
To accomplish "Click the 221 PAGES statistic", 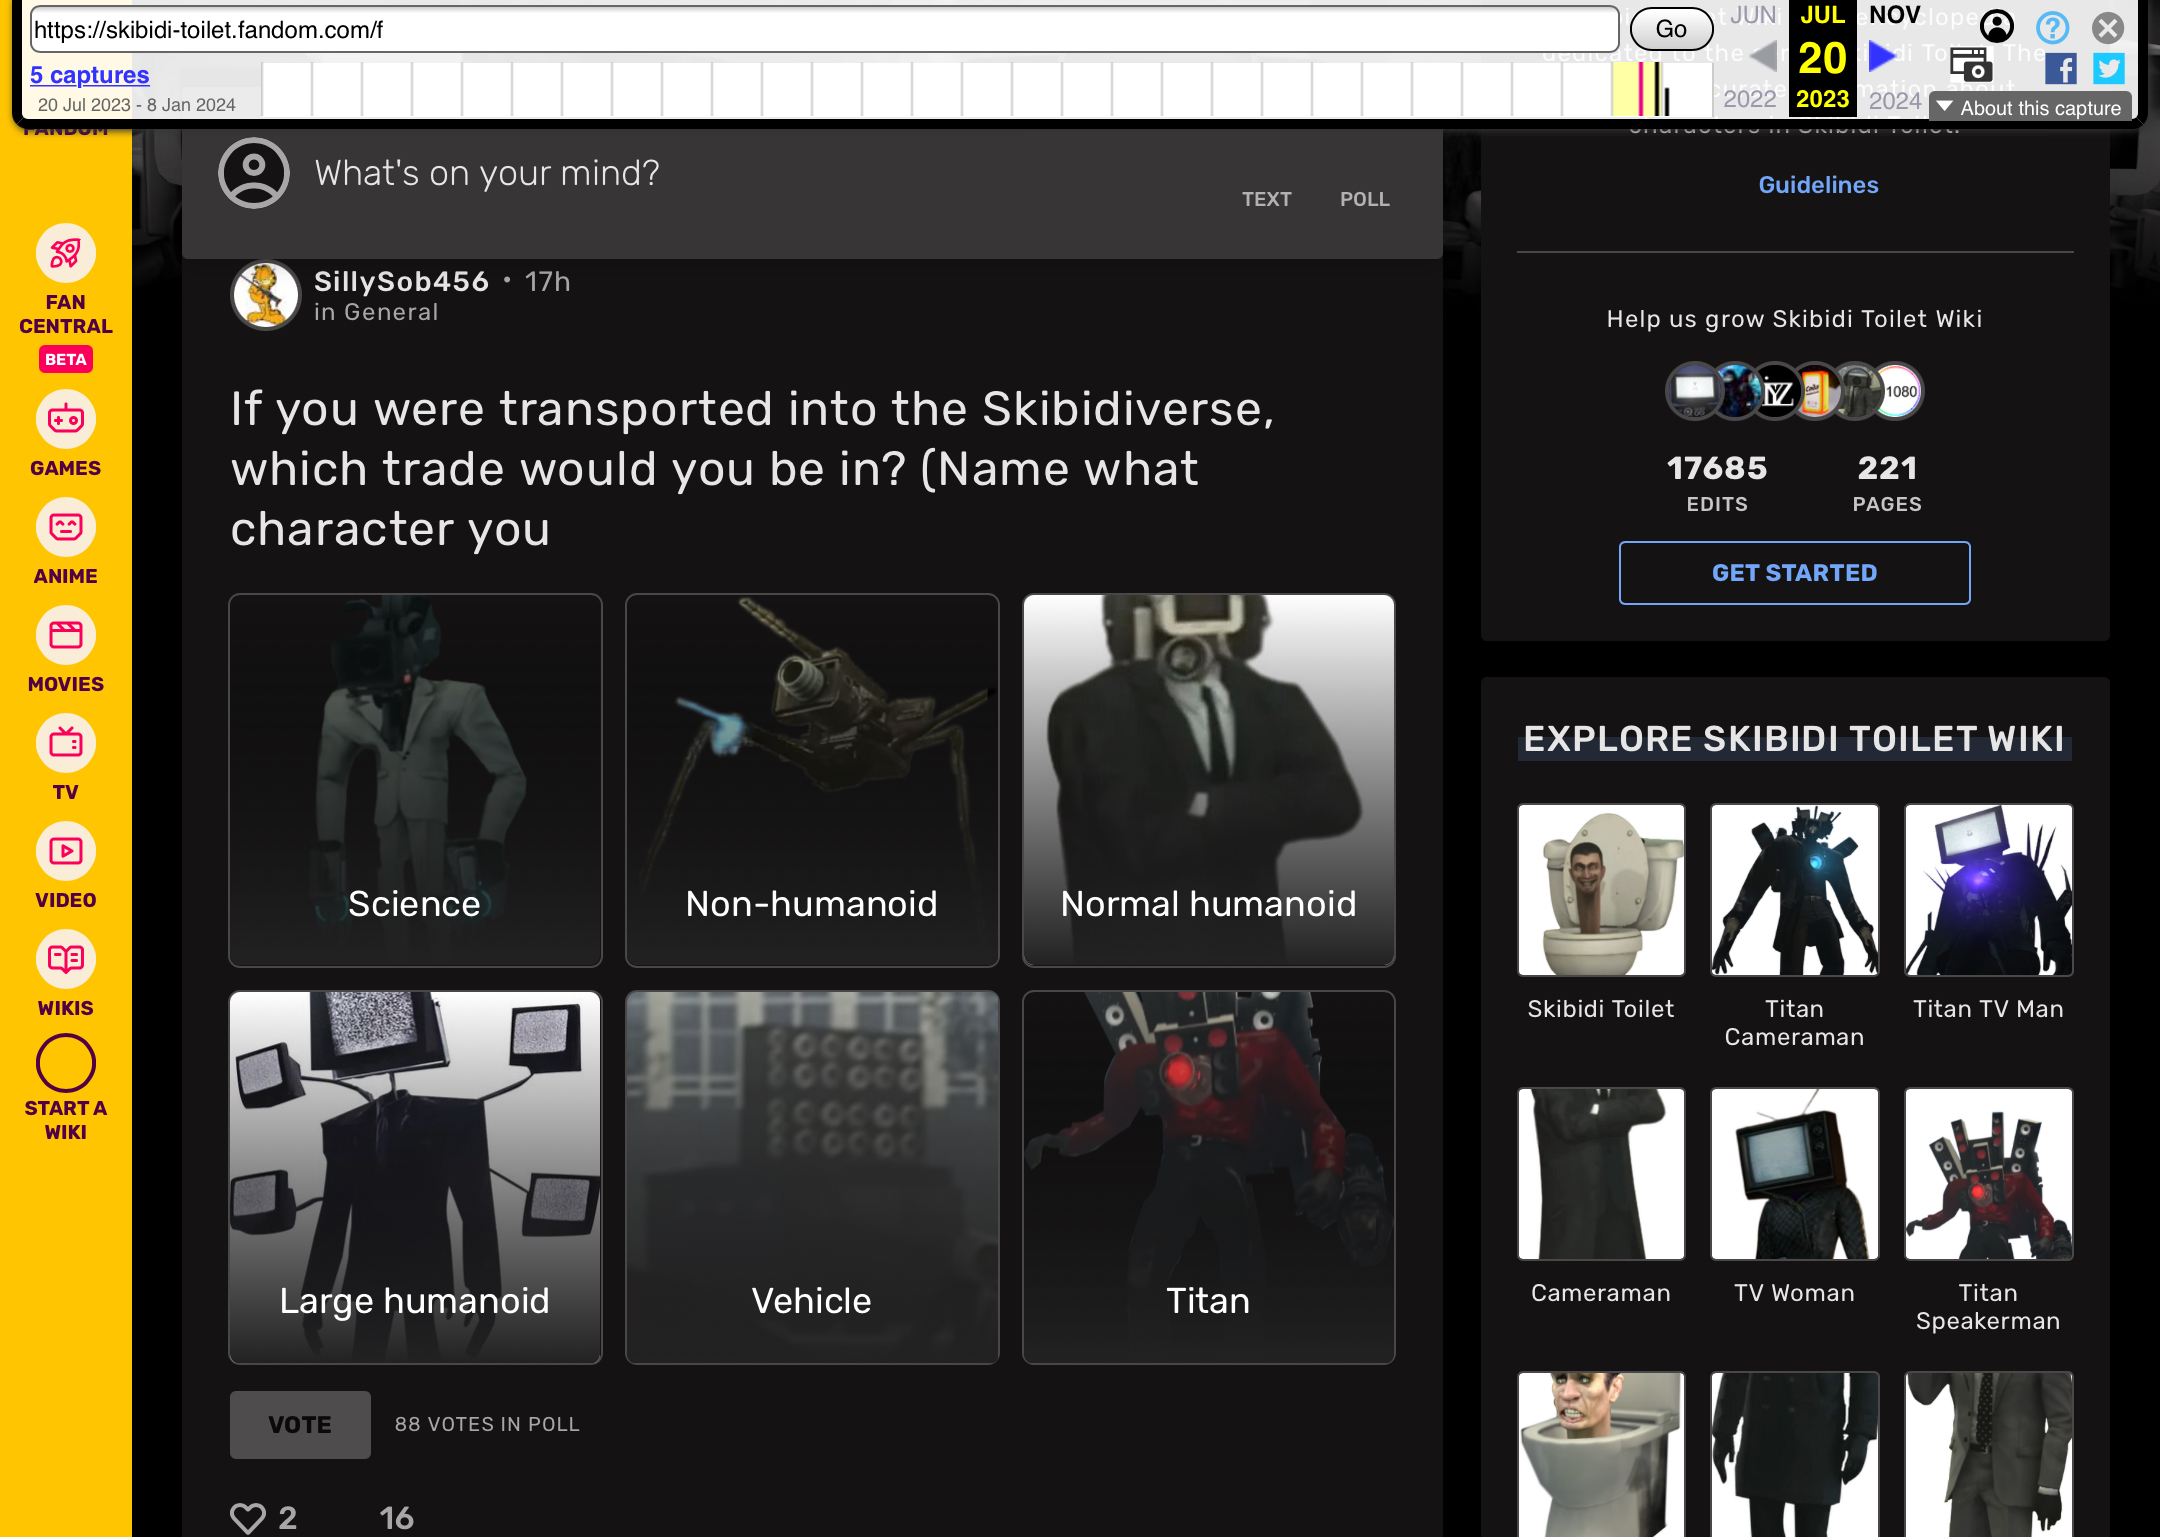I will 1887,482.
